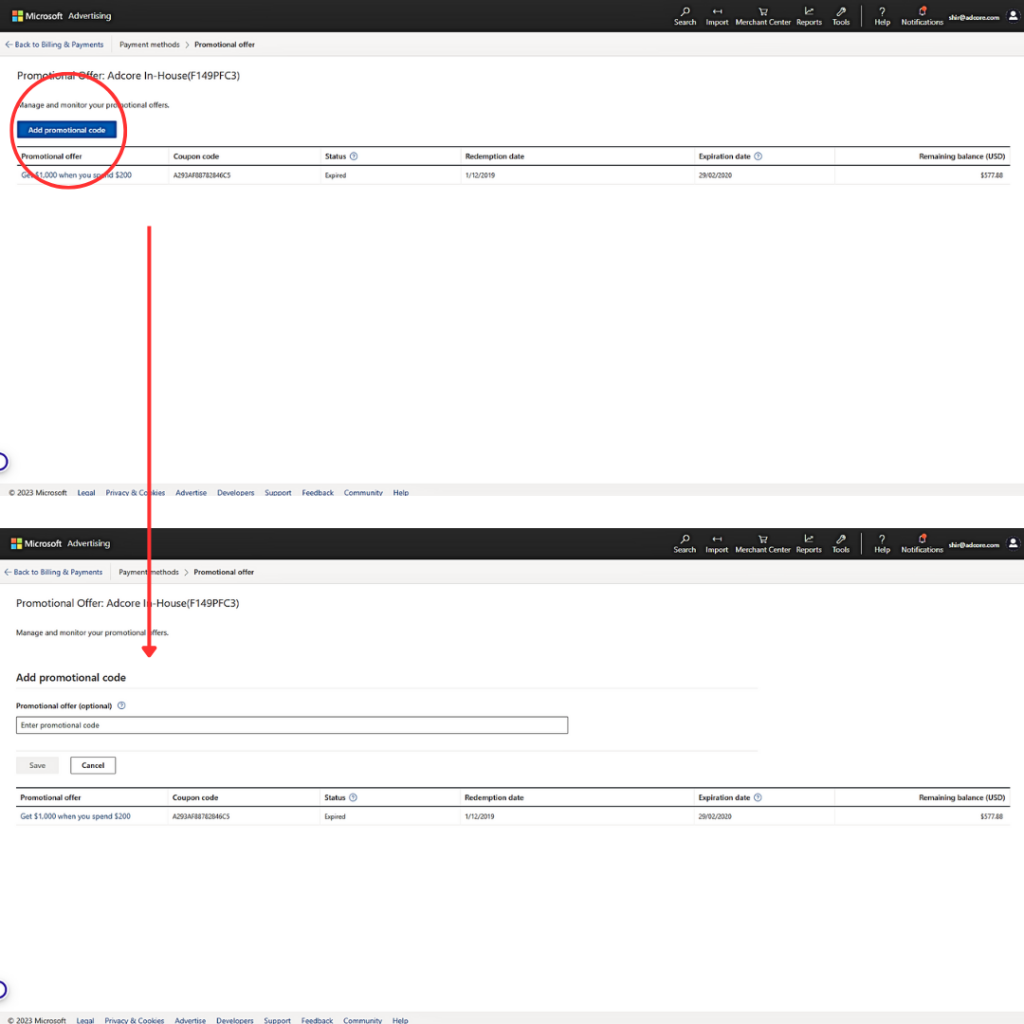
Task: Open Merchant Center cart icon in lower header
Action: 763,541
